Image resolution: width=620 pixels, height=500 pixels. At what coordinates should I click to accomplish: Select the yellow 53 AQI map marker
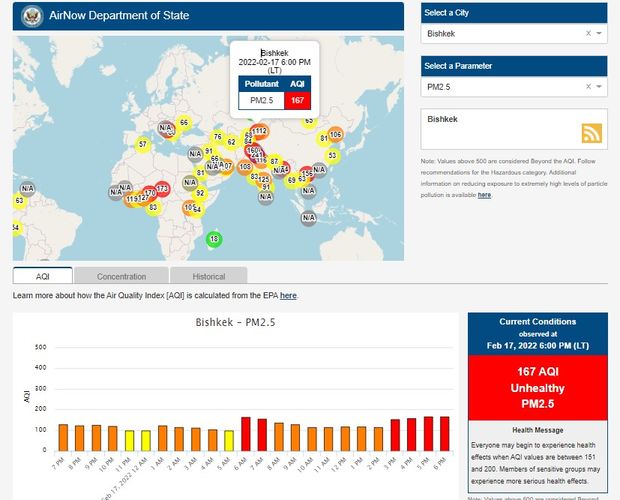point(331,155)
